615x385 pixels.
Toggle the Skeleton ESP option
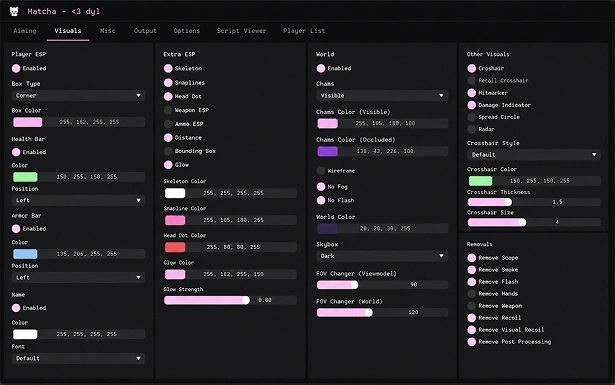pos(168,68)
